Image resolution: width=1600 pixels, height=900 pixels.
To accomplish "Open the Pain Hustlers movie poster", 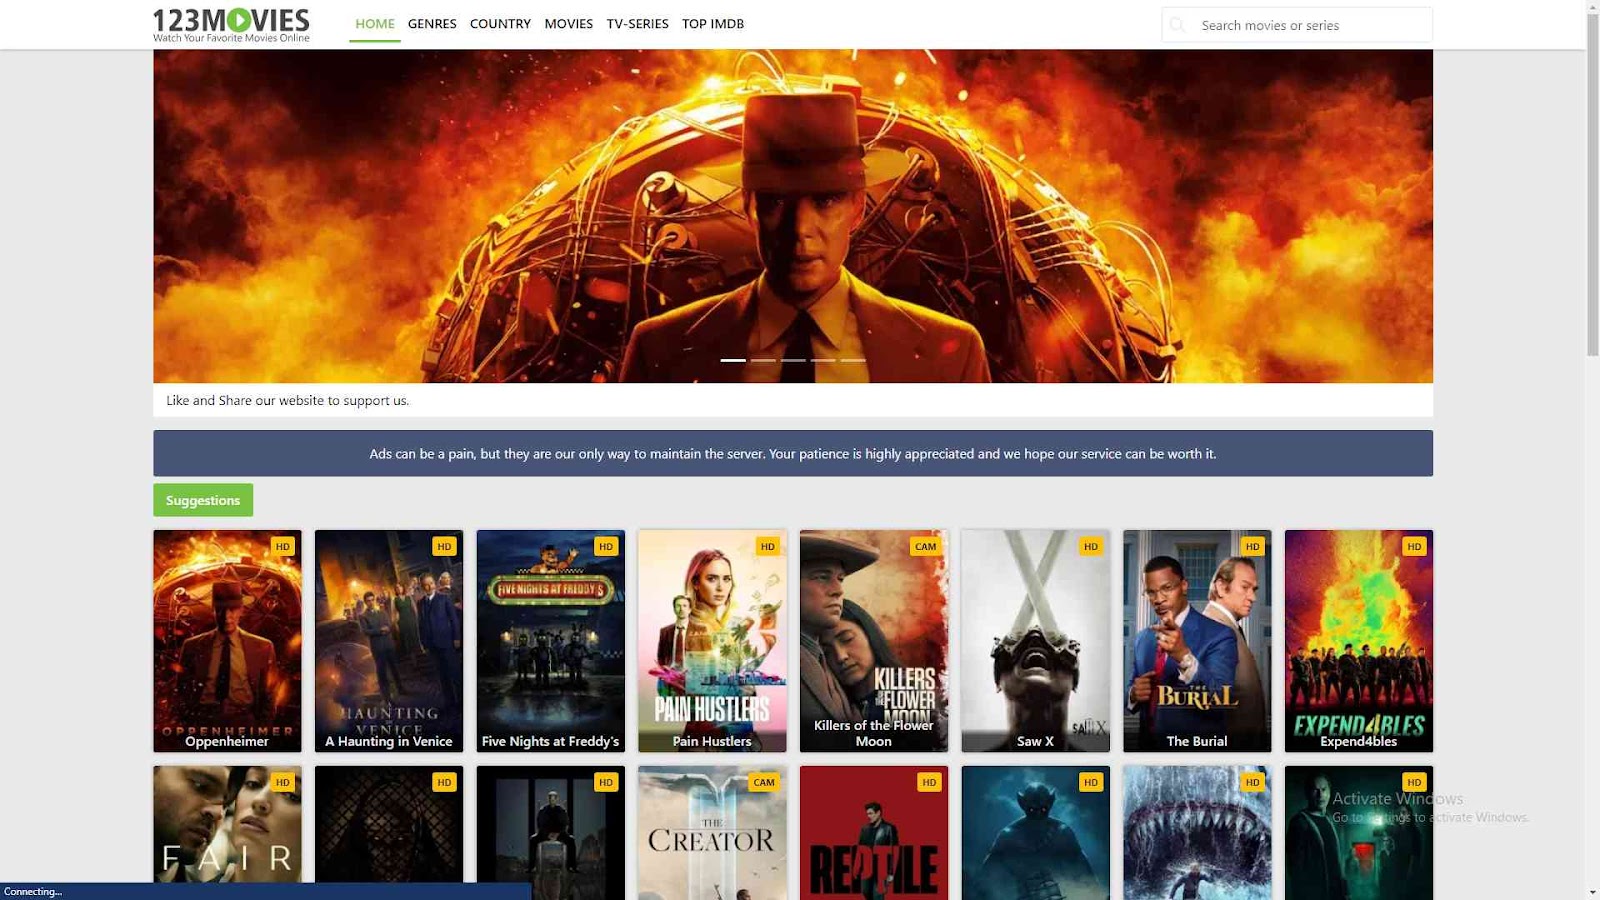I will pyautogui.click(x=712, y=641).
